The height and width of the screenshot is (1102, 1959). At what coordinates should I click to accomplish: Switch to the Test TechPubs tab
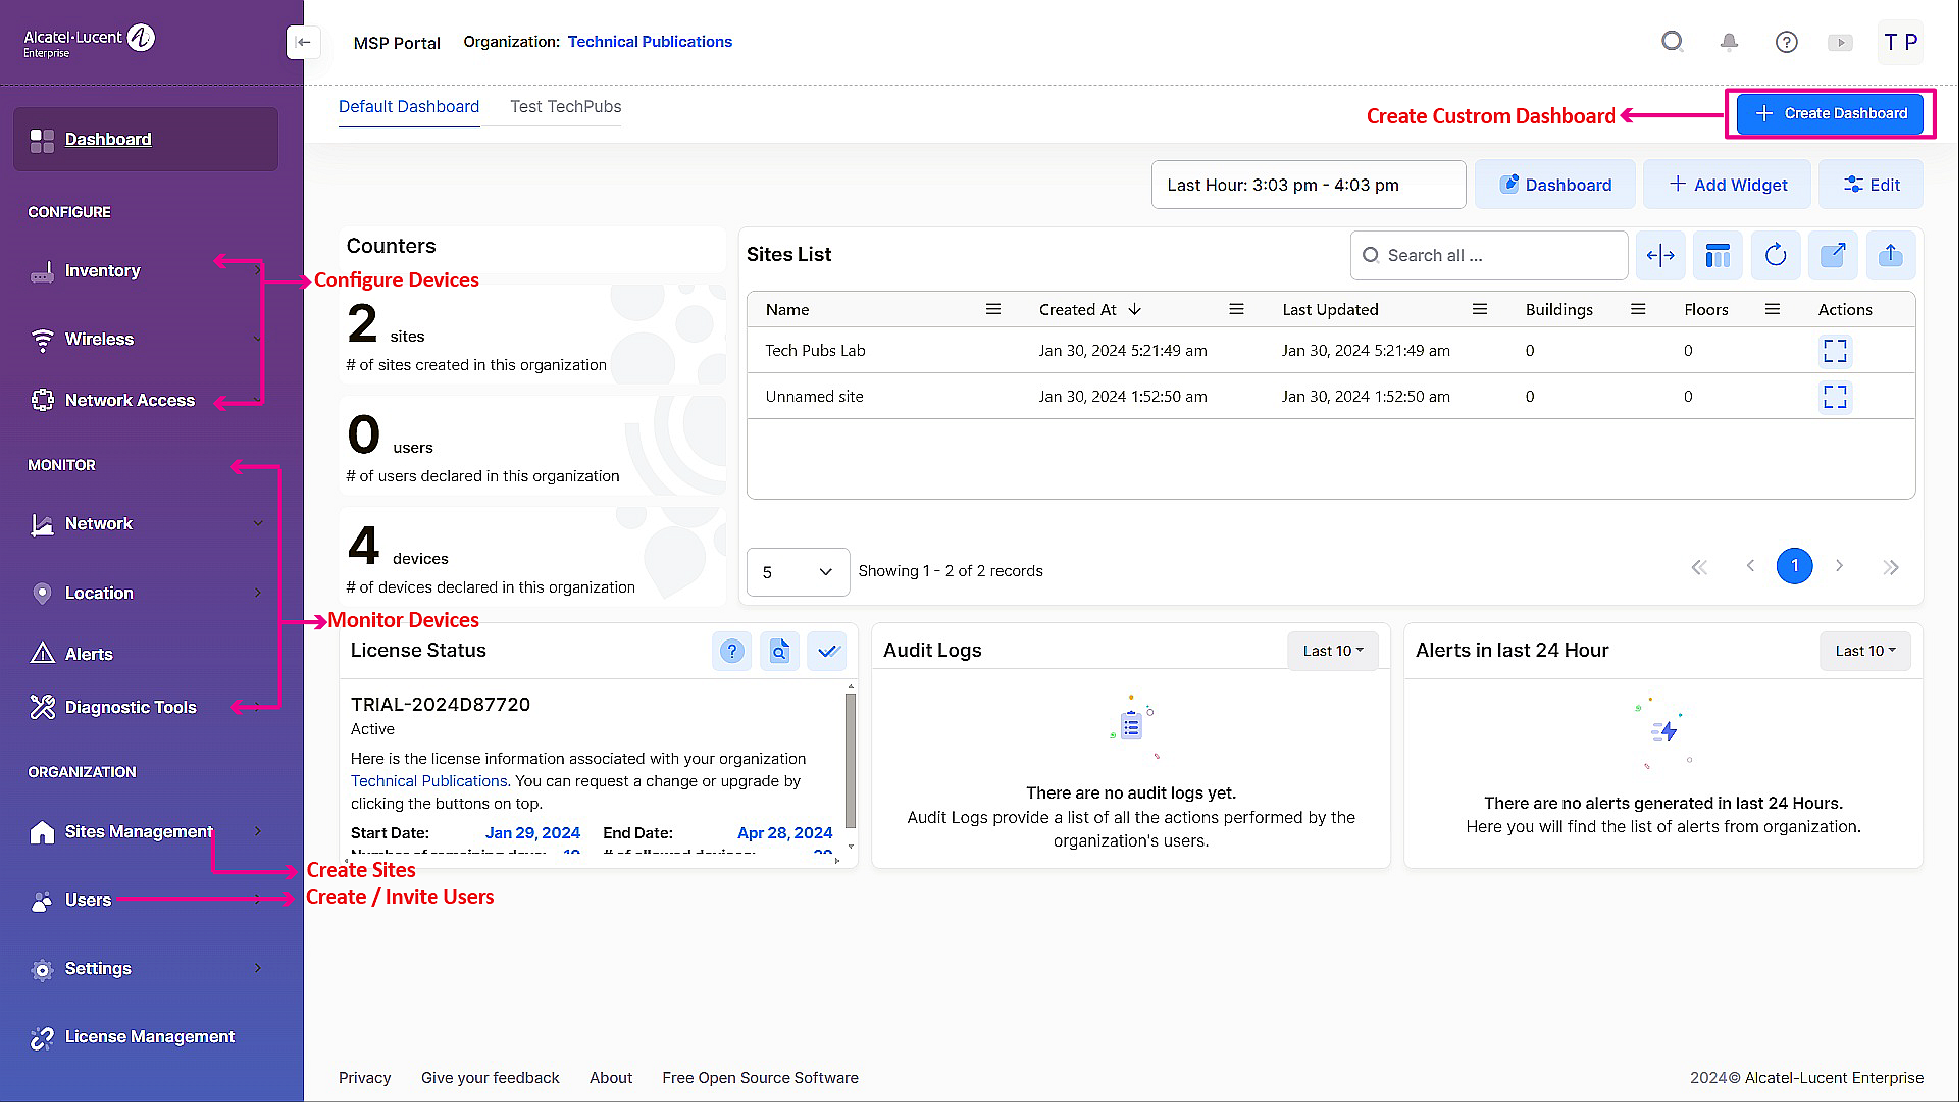565,107
